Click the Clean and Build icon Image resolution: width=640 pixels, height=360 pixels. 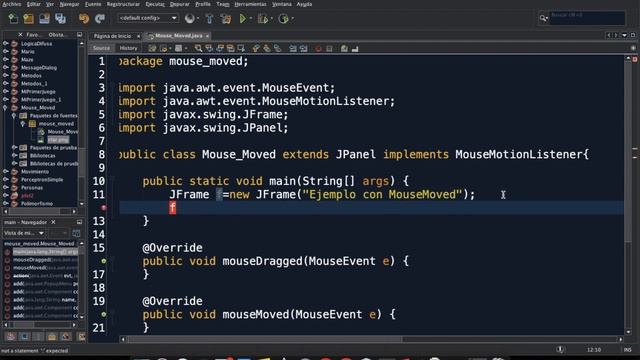[225, 18]
